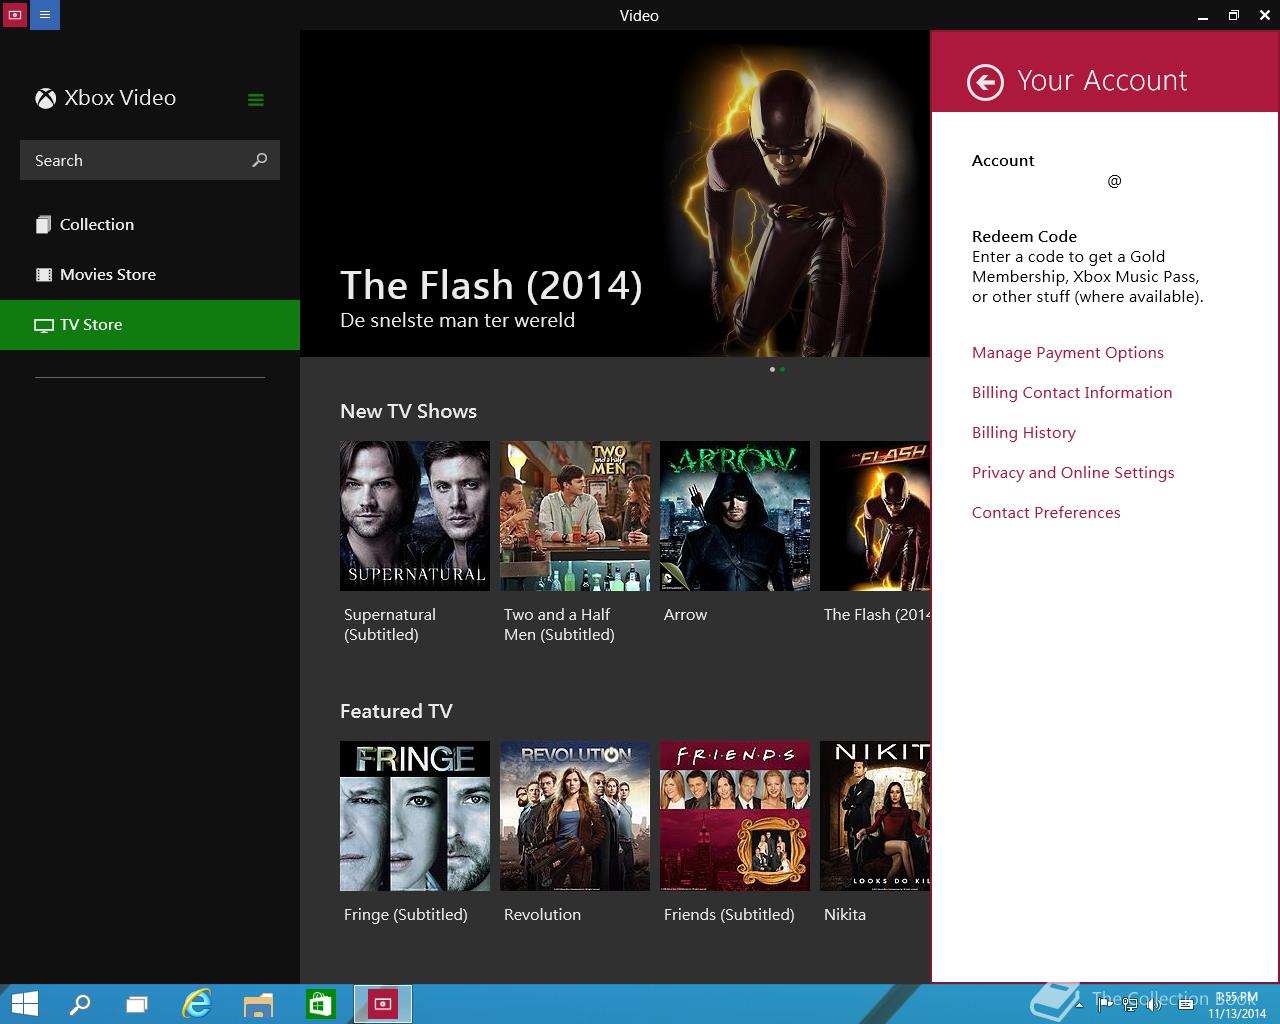1280x1024 pixels.
Task: Click in the Search field
Action: [150, 160]
